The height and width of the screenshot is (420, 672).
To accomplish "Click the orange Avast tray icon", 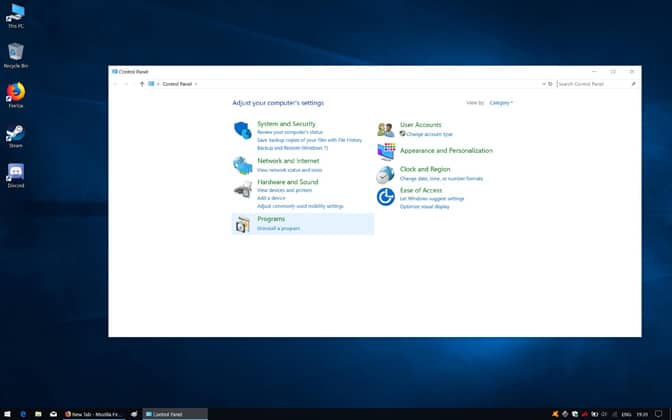I will coord(555,414).
